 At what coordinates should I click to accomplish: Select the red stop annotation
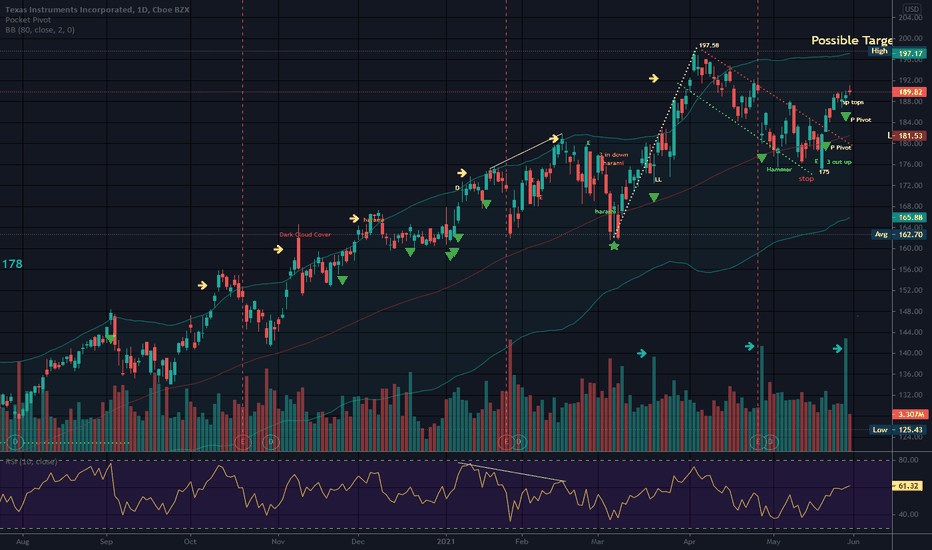(x=806, y=178)
